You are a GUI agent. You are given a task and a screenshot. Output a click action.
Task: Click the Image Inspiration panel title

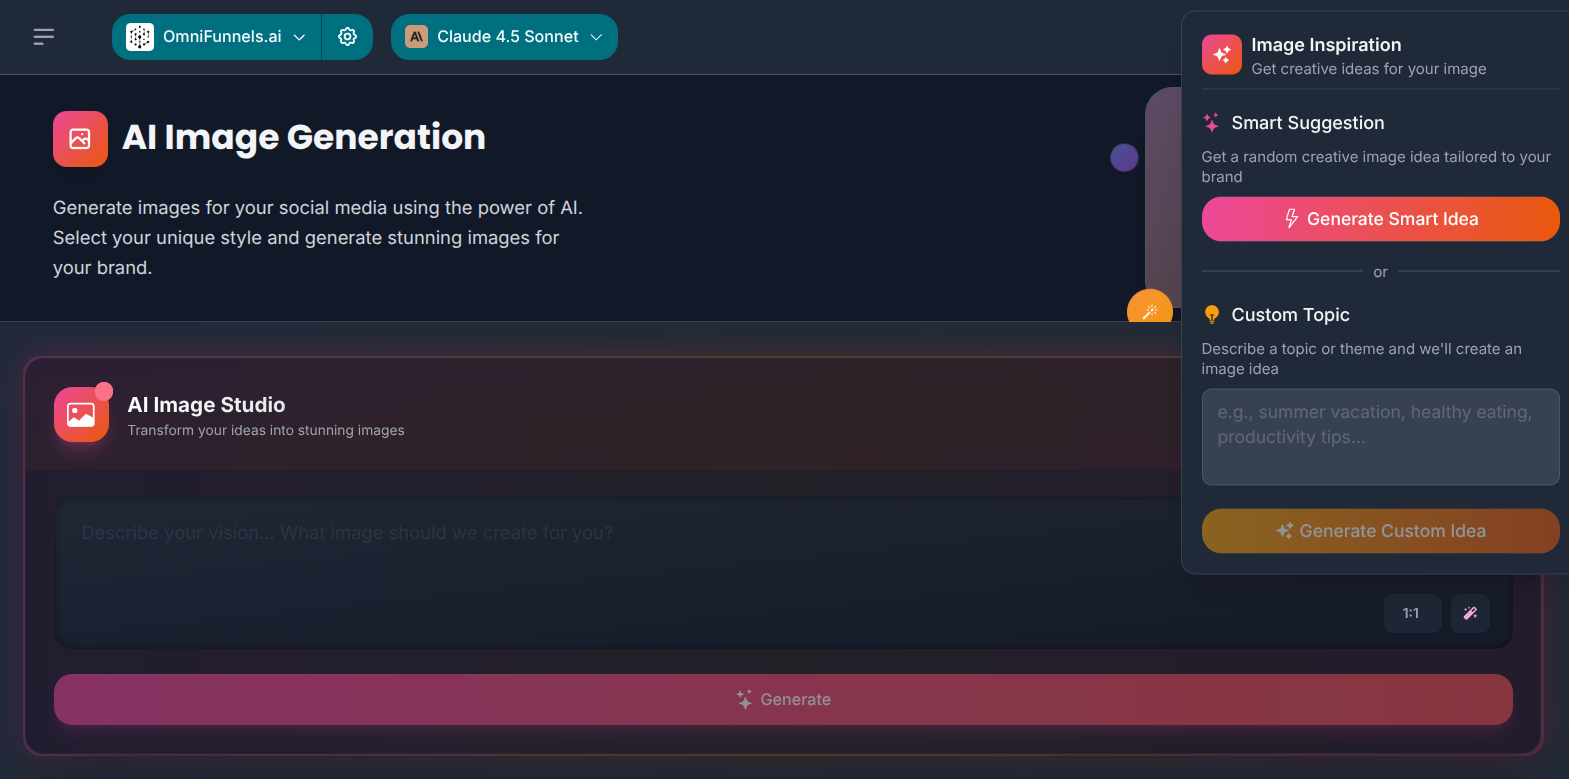(1326, 45)
